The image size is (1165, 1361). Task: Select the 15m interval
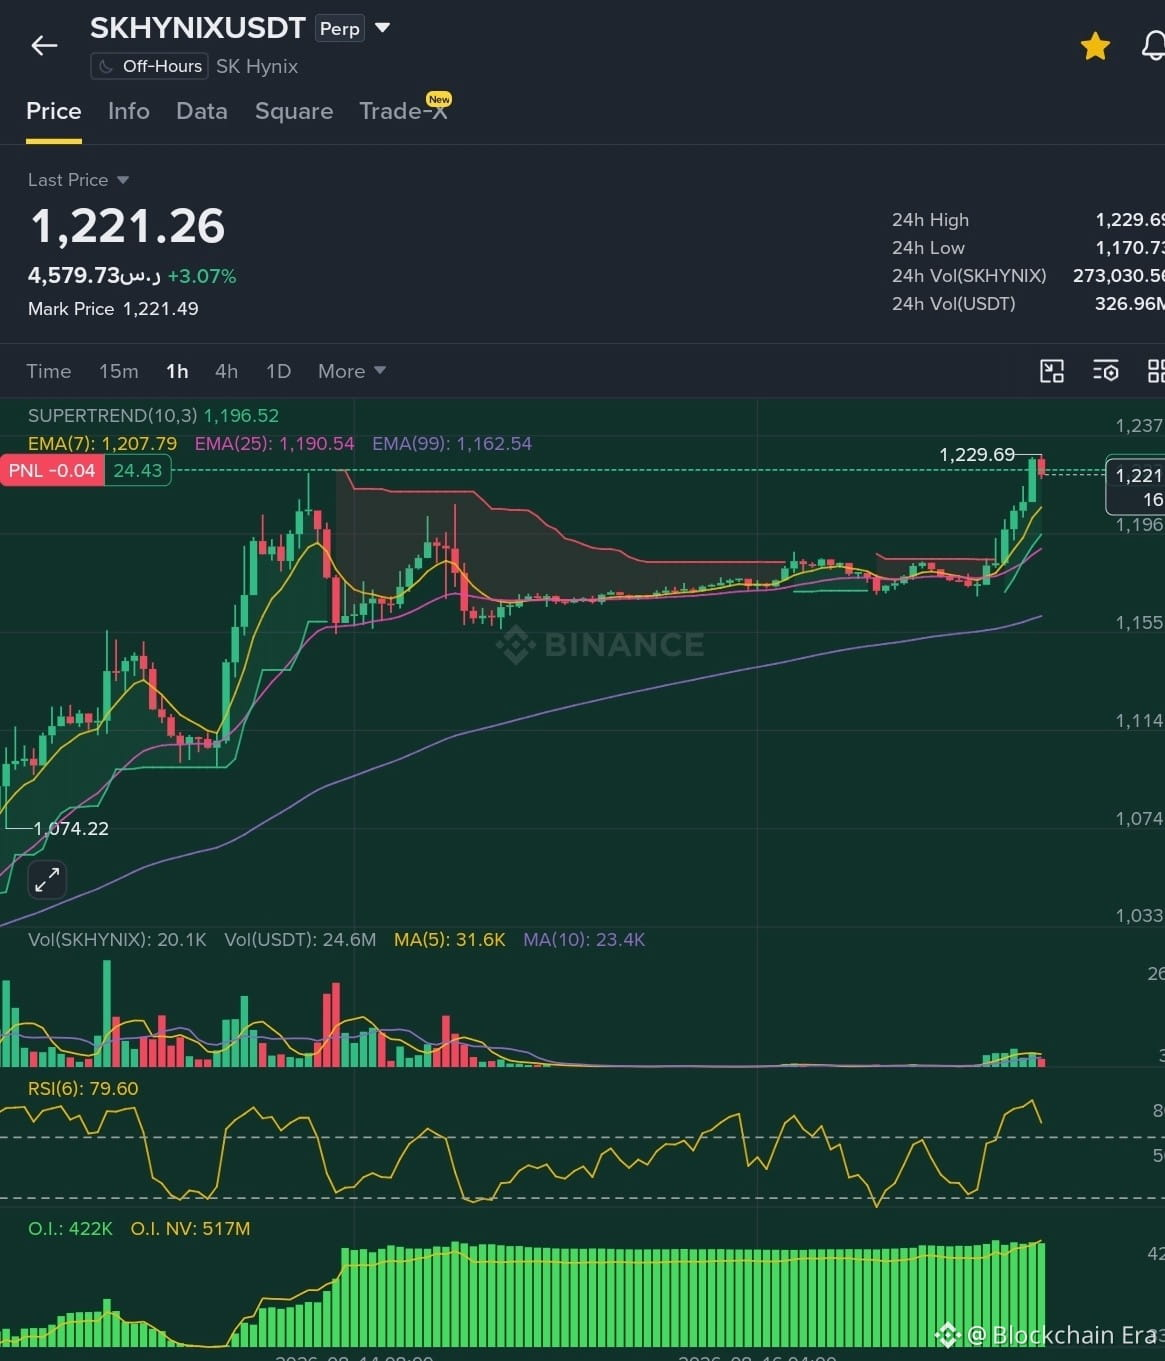[119, 371]
